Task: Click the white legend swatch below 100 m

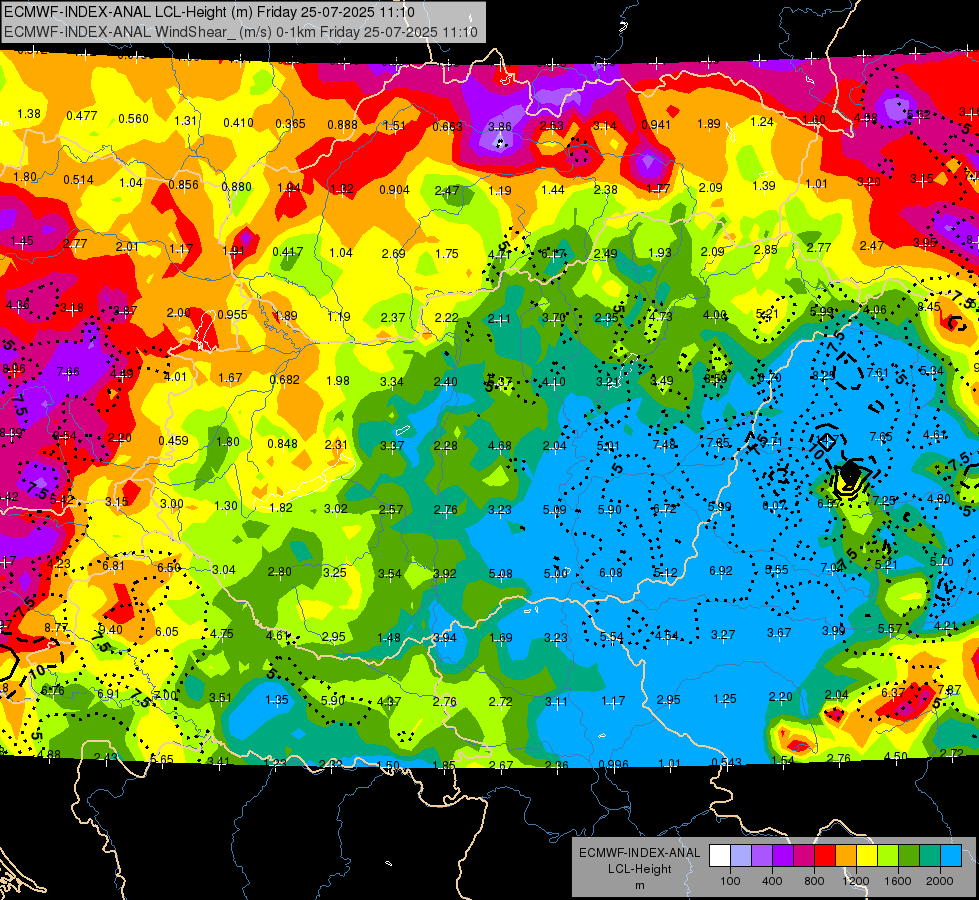Action: [x=720, y=855]
